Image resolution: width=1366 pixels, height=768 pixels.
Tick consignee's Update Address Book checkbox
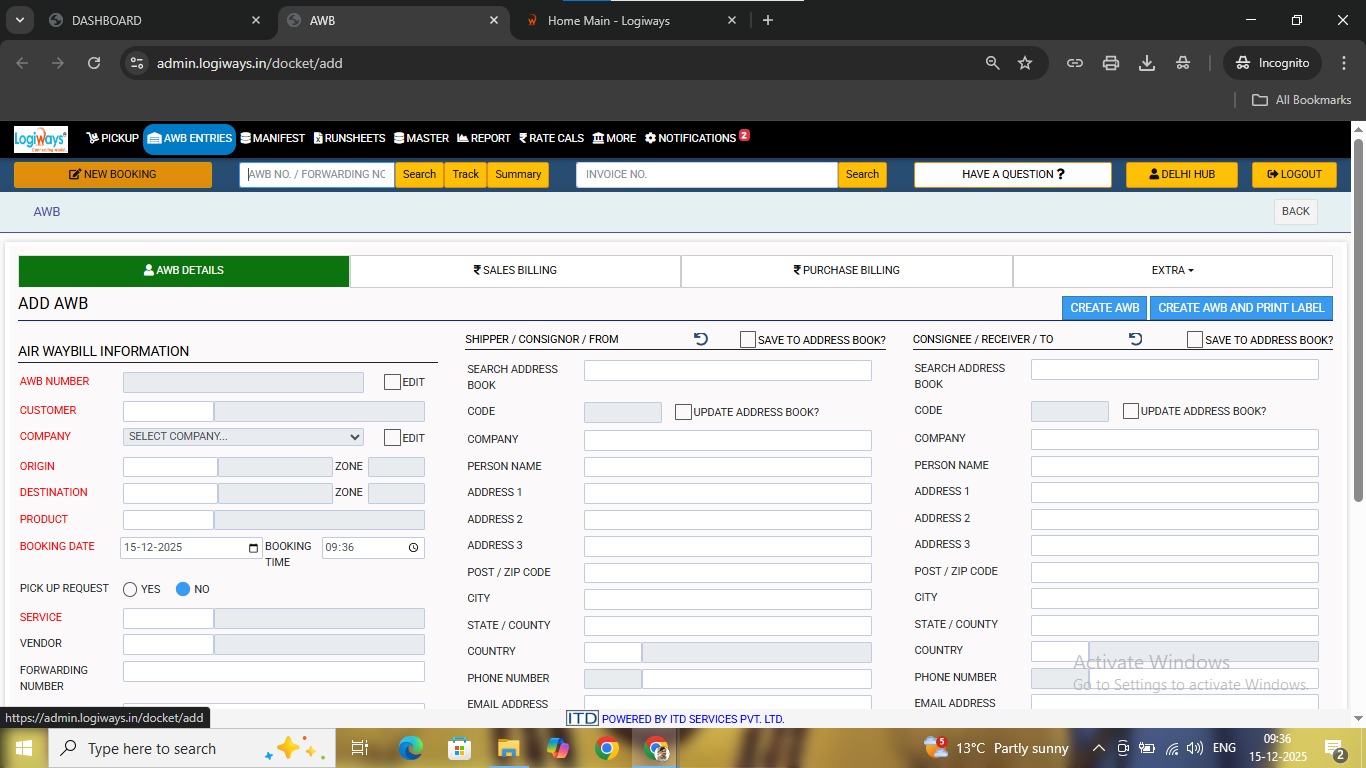1131,411
